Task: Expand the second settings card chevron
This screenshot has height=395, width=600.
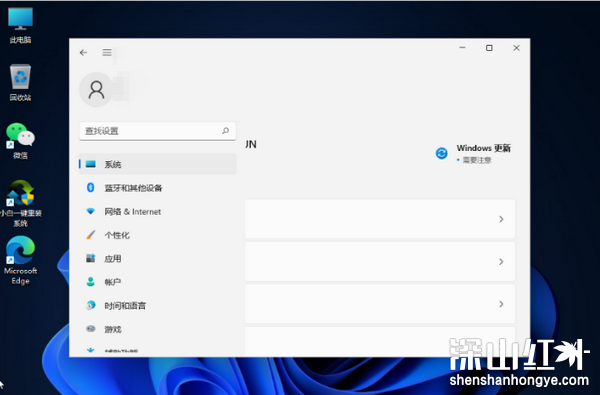Action: click(501, 262)
